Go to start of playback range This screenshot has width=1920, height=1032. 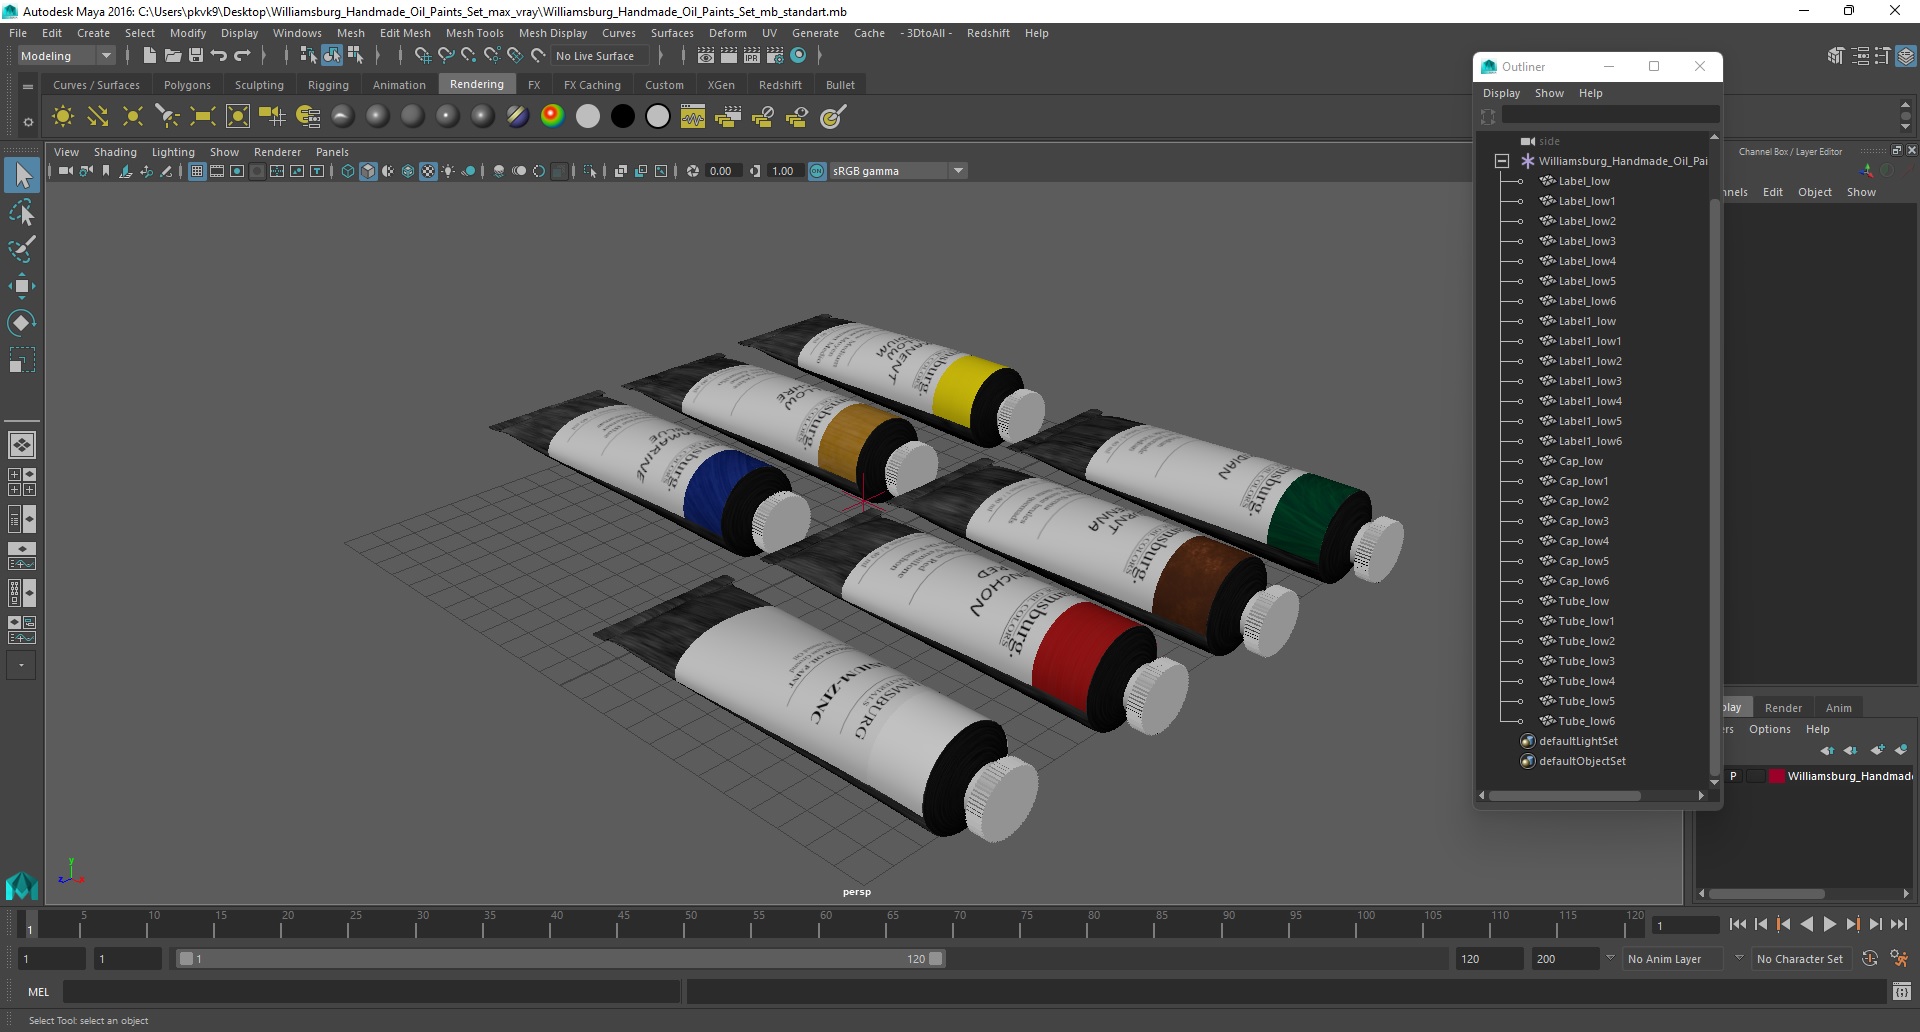pyautogui.click(x=1738, y=925)
